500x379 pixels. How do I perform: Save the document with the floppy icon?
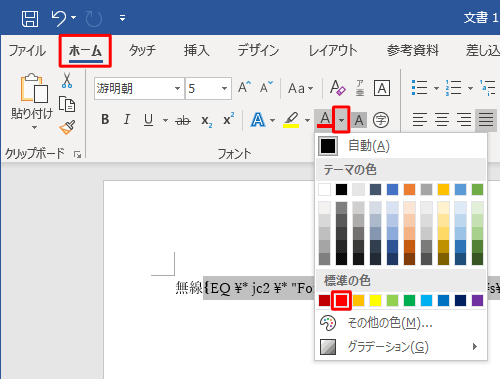click(x=30, y=18)
